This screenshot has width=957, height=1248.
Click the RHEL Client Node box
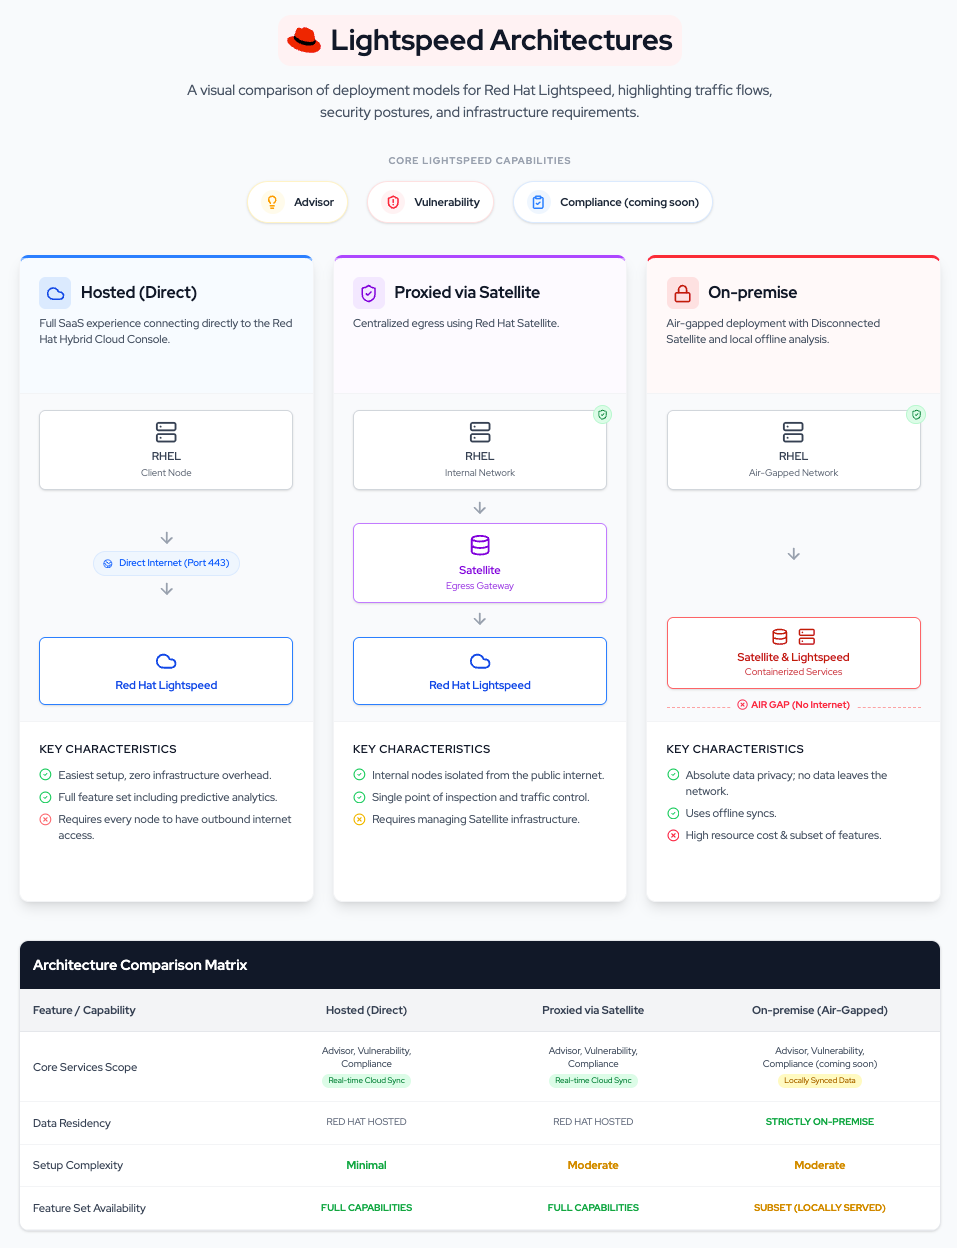point(166,450)
